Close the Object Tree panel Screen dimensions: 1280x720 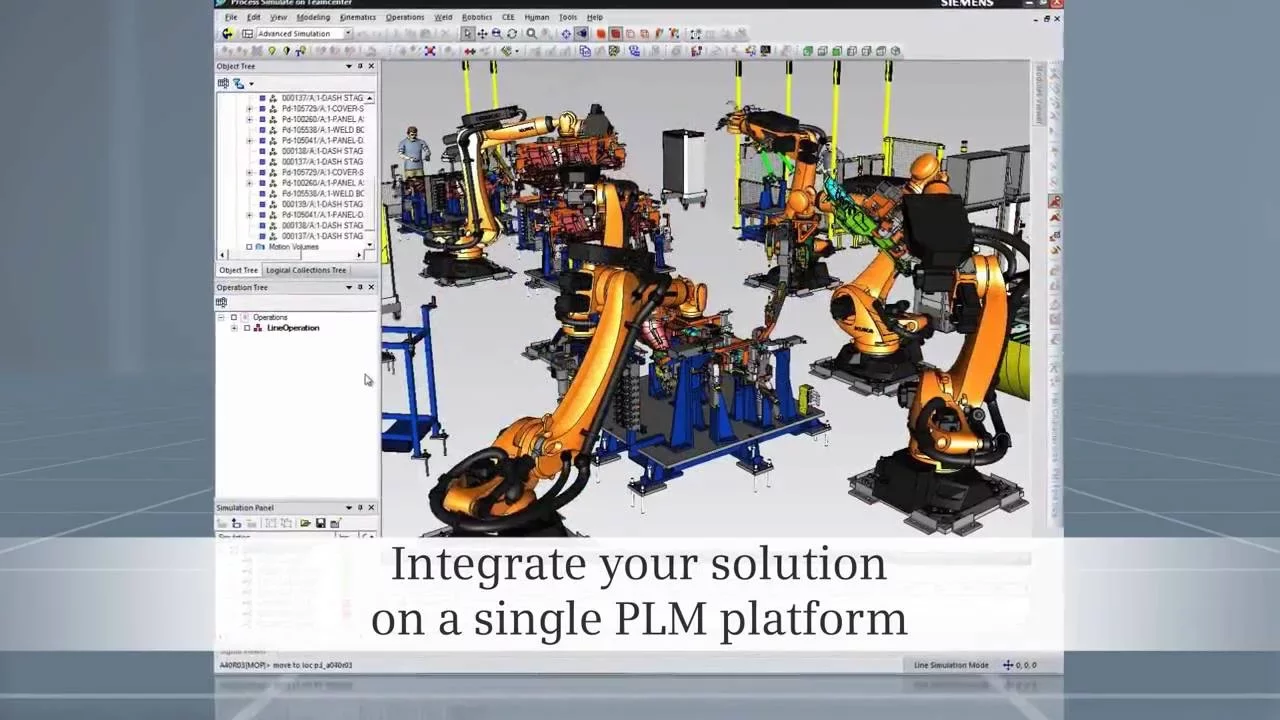371,66
